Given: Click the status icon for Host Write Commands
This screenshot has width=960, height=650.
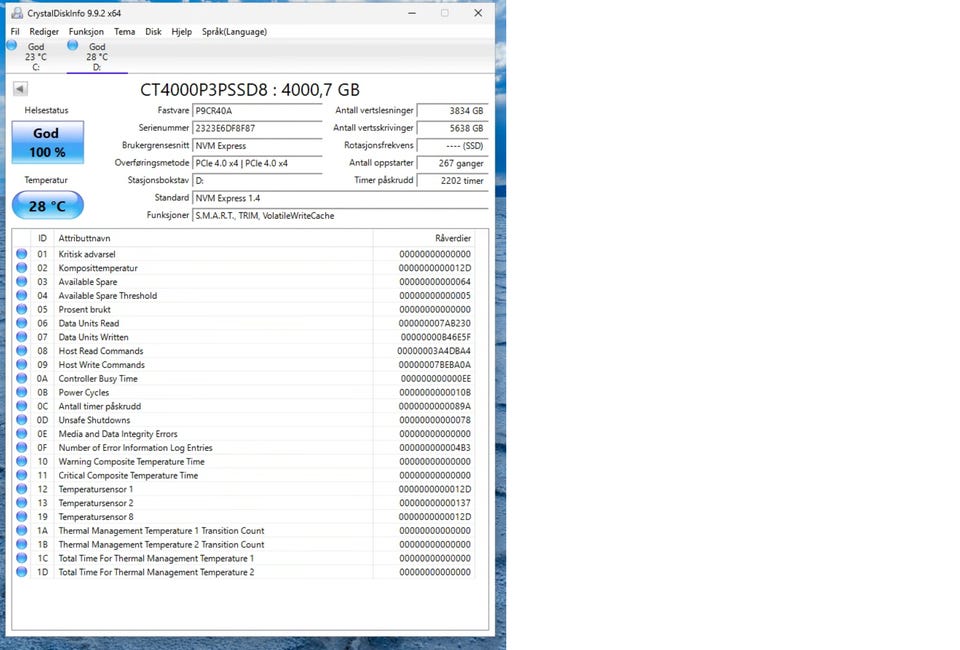Looking at the screenshot, I should click(21, 364).
